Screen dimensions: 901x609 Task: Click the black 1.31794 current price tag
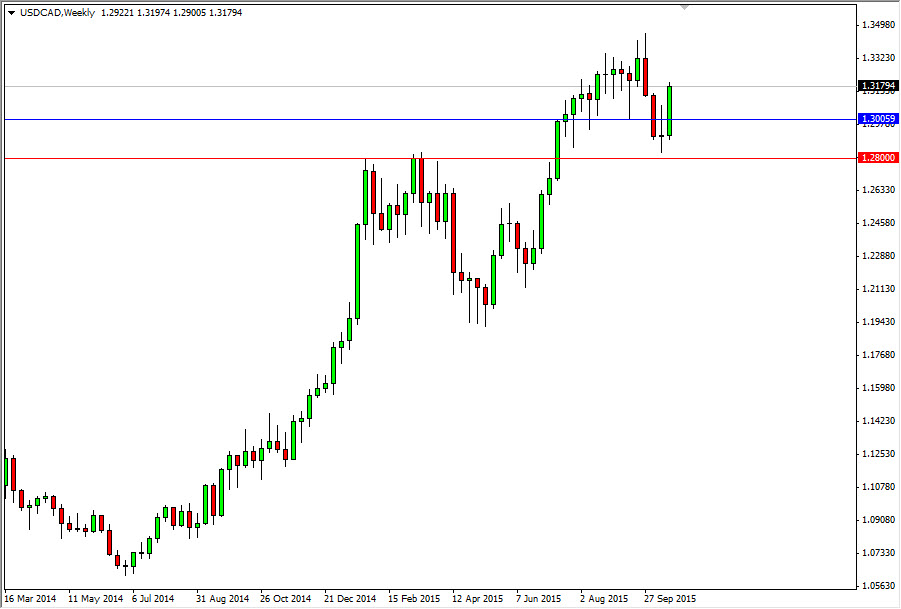877,87
